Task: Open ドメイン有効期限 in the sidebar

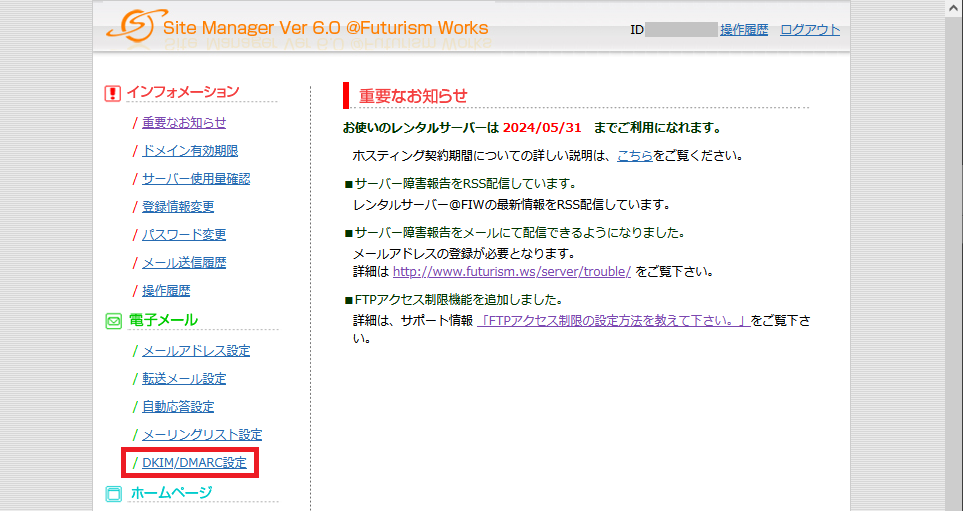Action: (x=190, y=151)
